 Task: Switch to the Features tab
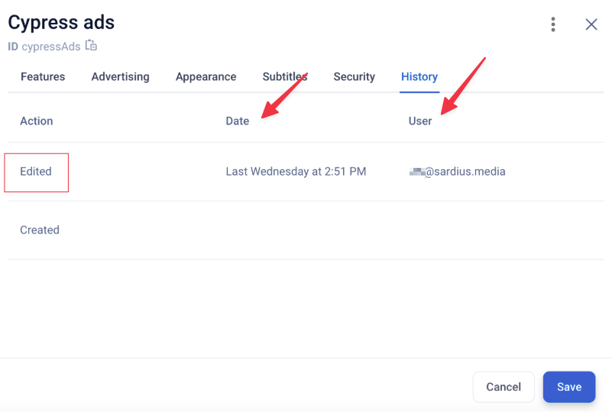coord(43,76)
